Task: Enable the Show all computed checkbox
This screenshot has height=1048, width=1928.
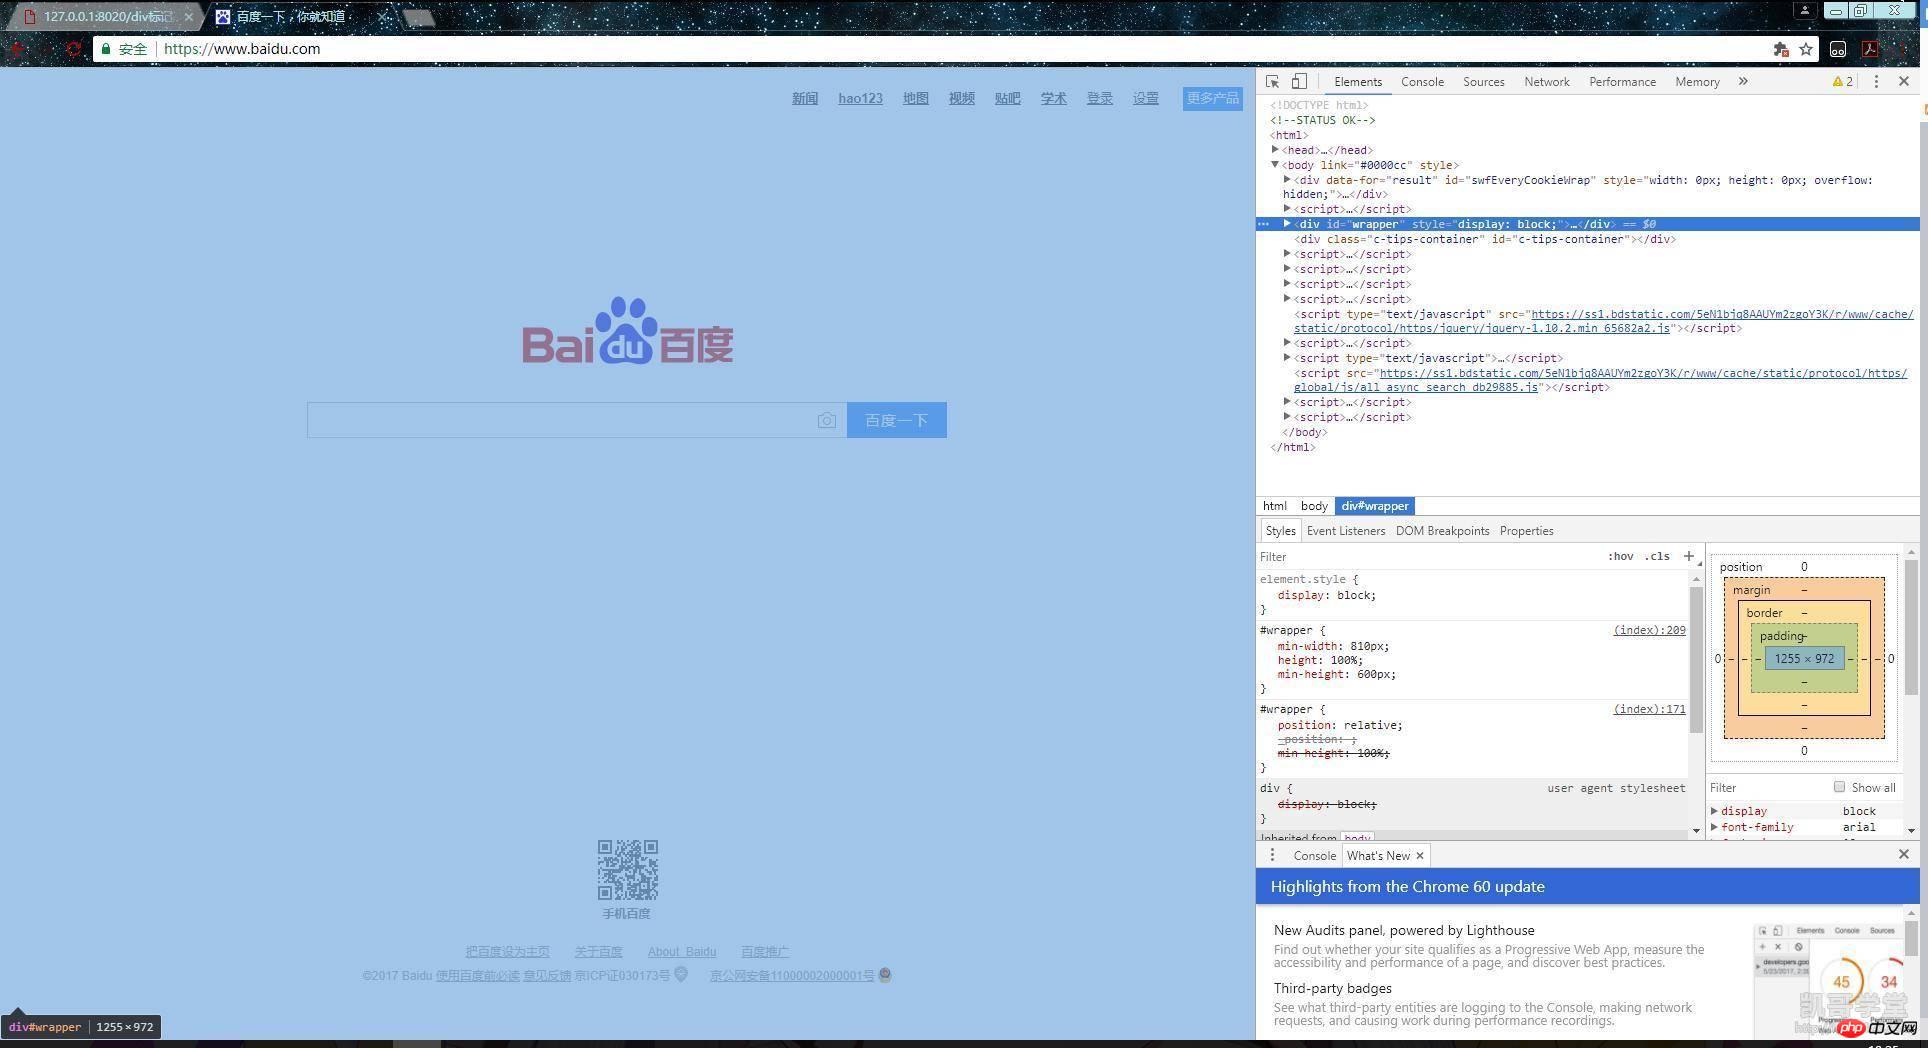Action: [1839, 787]
